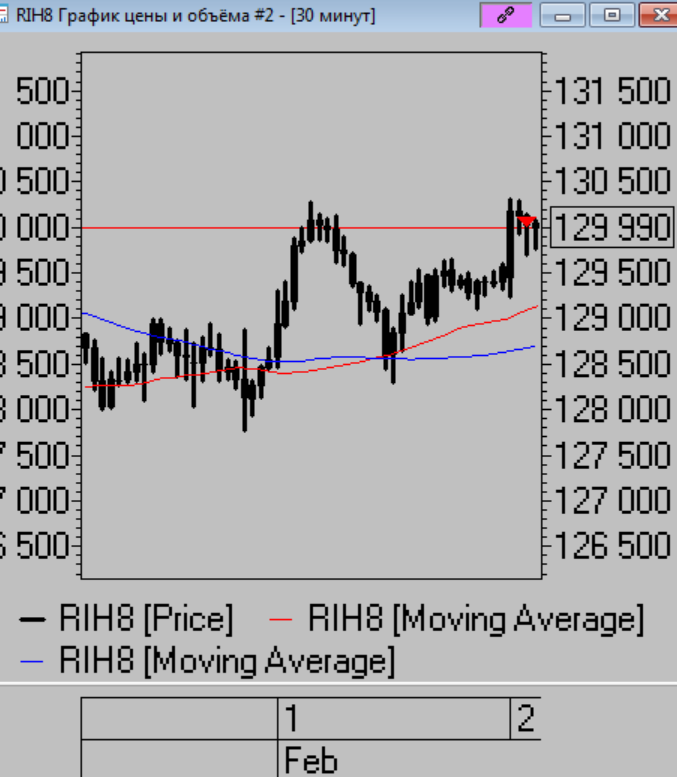Click the 130 500 label on the right axis

(612, 181)
